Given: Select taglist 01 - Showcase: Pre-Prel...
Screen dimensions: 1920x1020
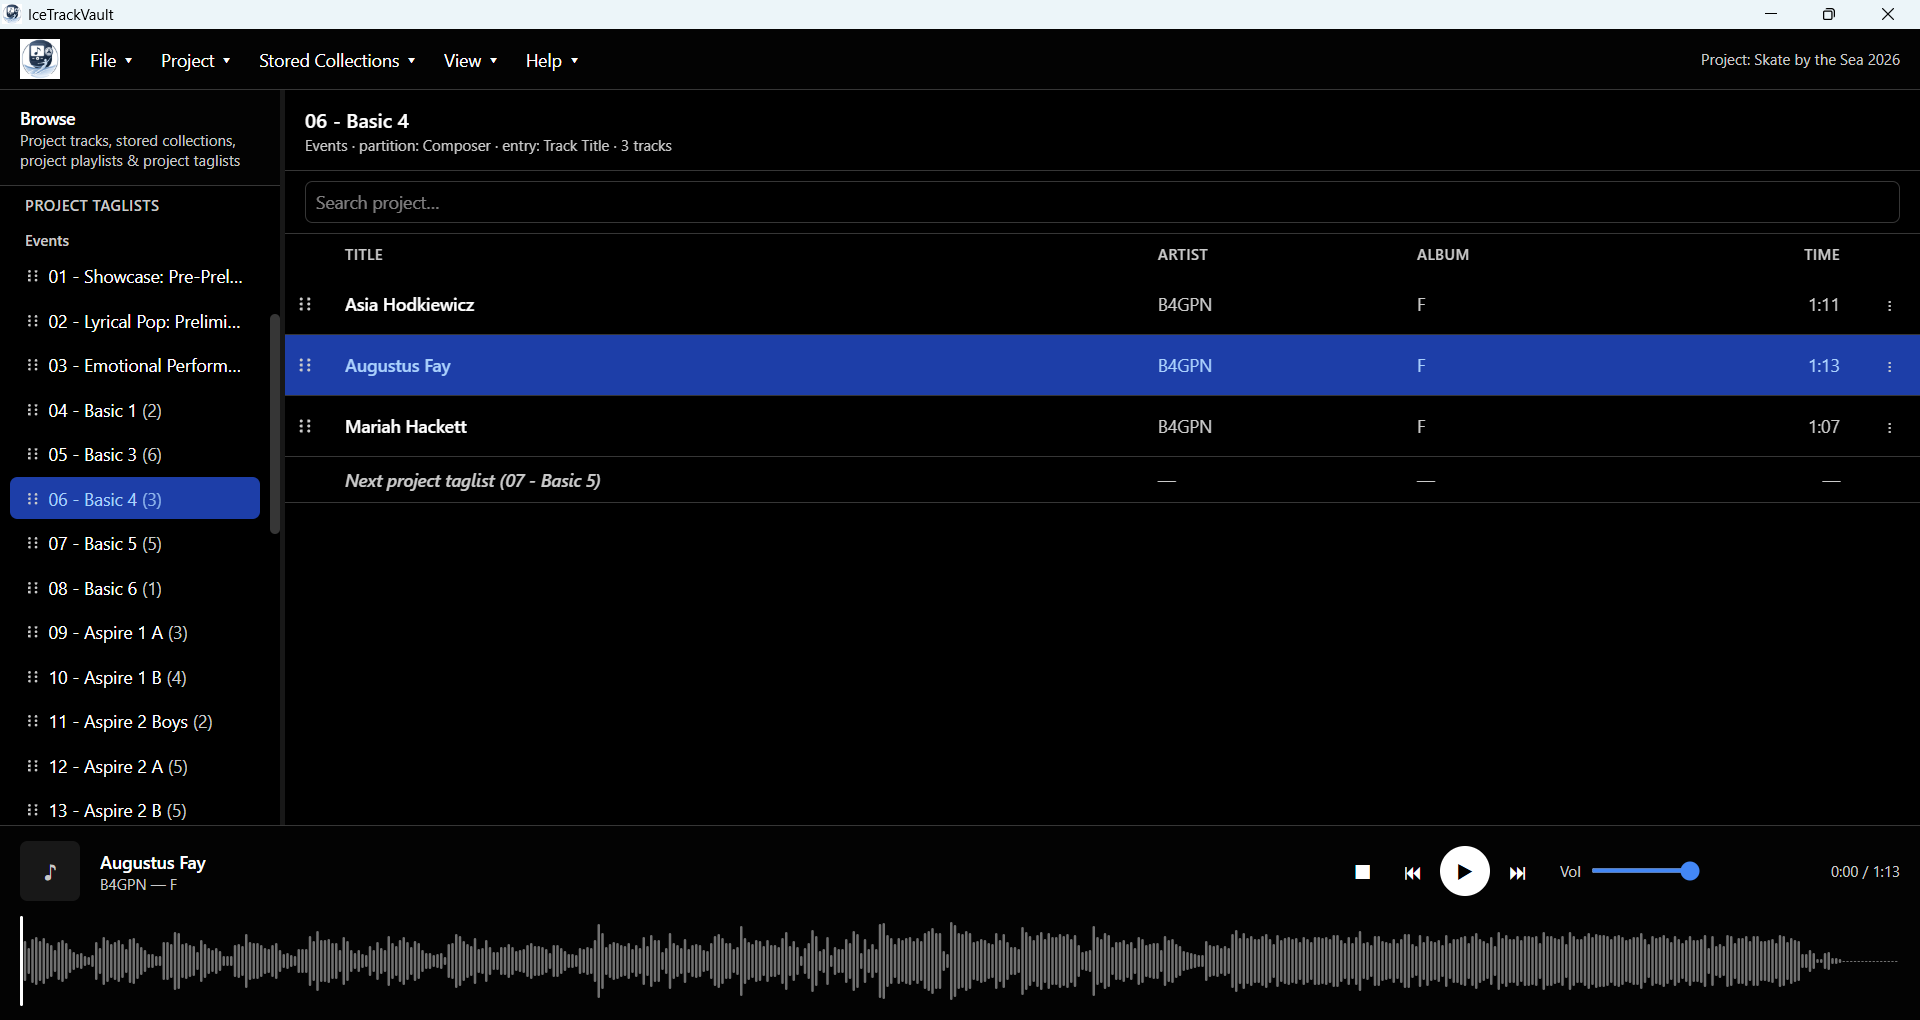Looking at the screenshot, I should pos(135,277).
